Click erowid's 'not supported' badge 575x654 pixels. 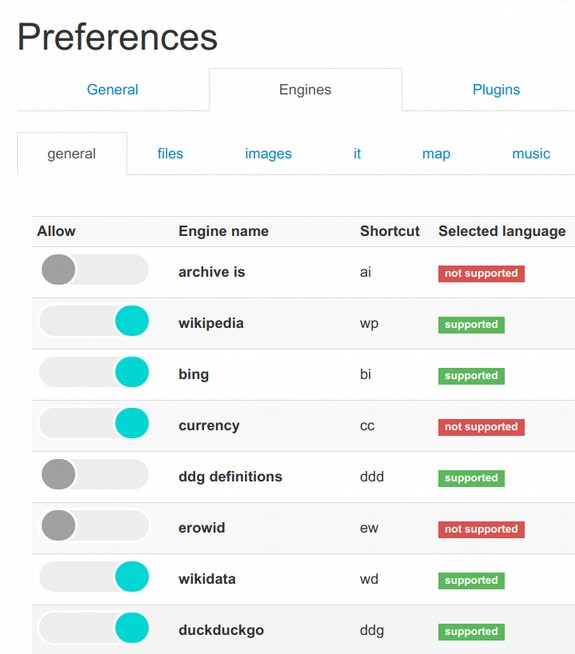(481, 529)
